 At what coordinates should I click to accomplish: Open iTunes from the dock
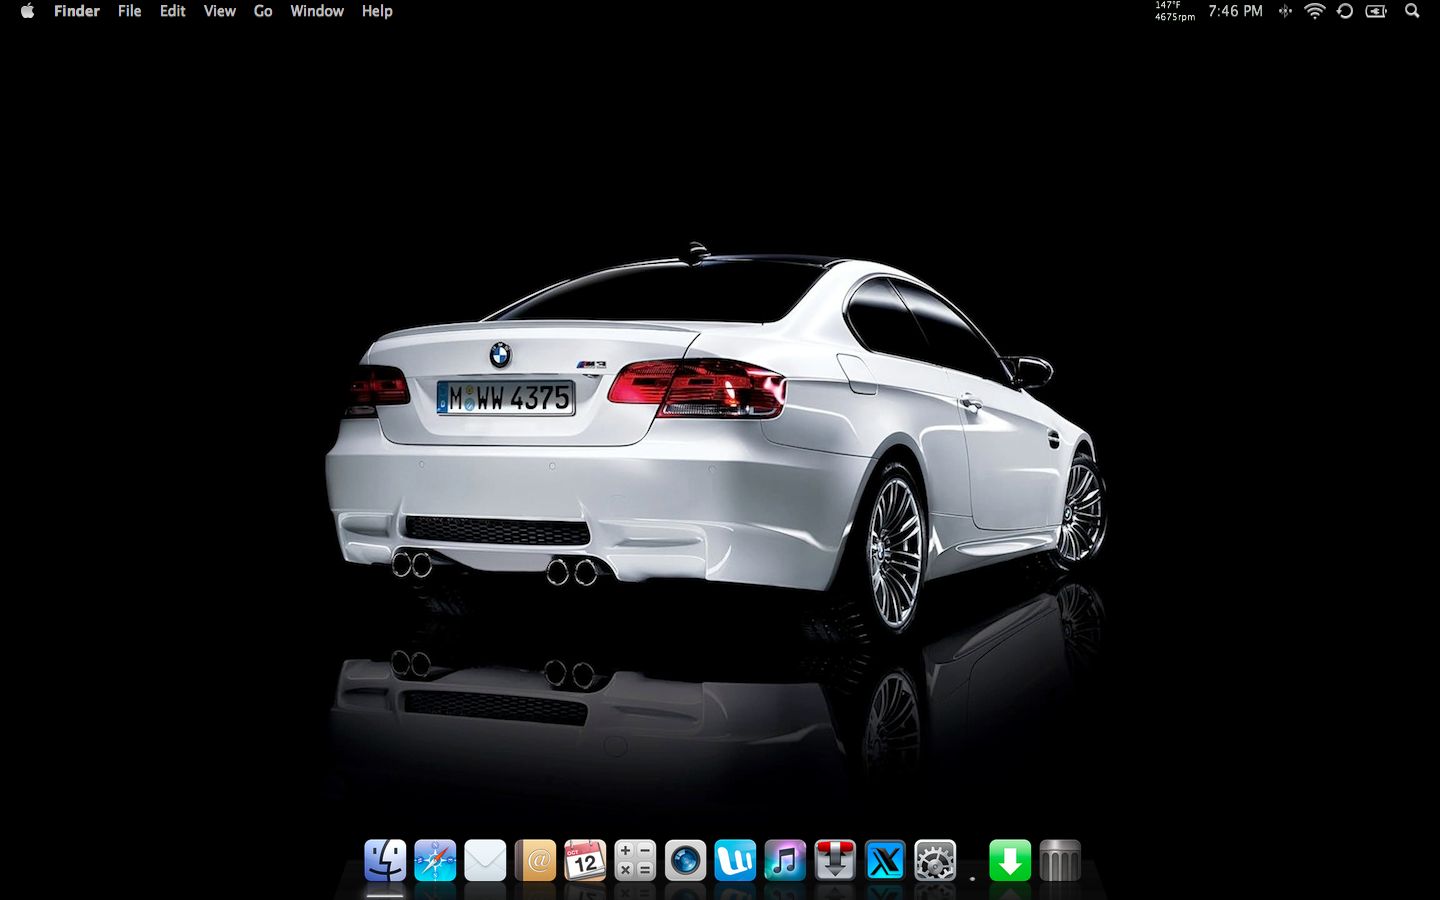point(785,860)
